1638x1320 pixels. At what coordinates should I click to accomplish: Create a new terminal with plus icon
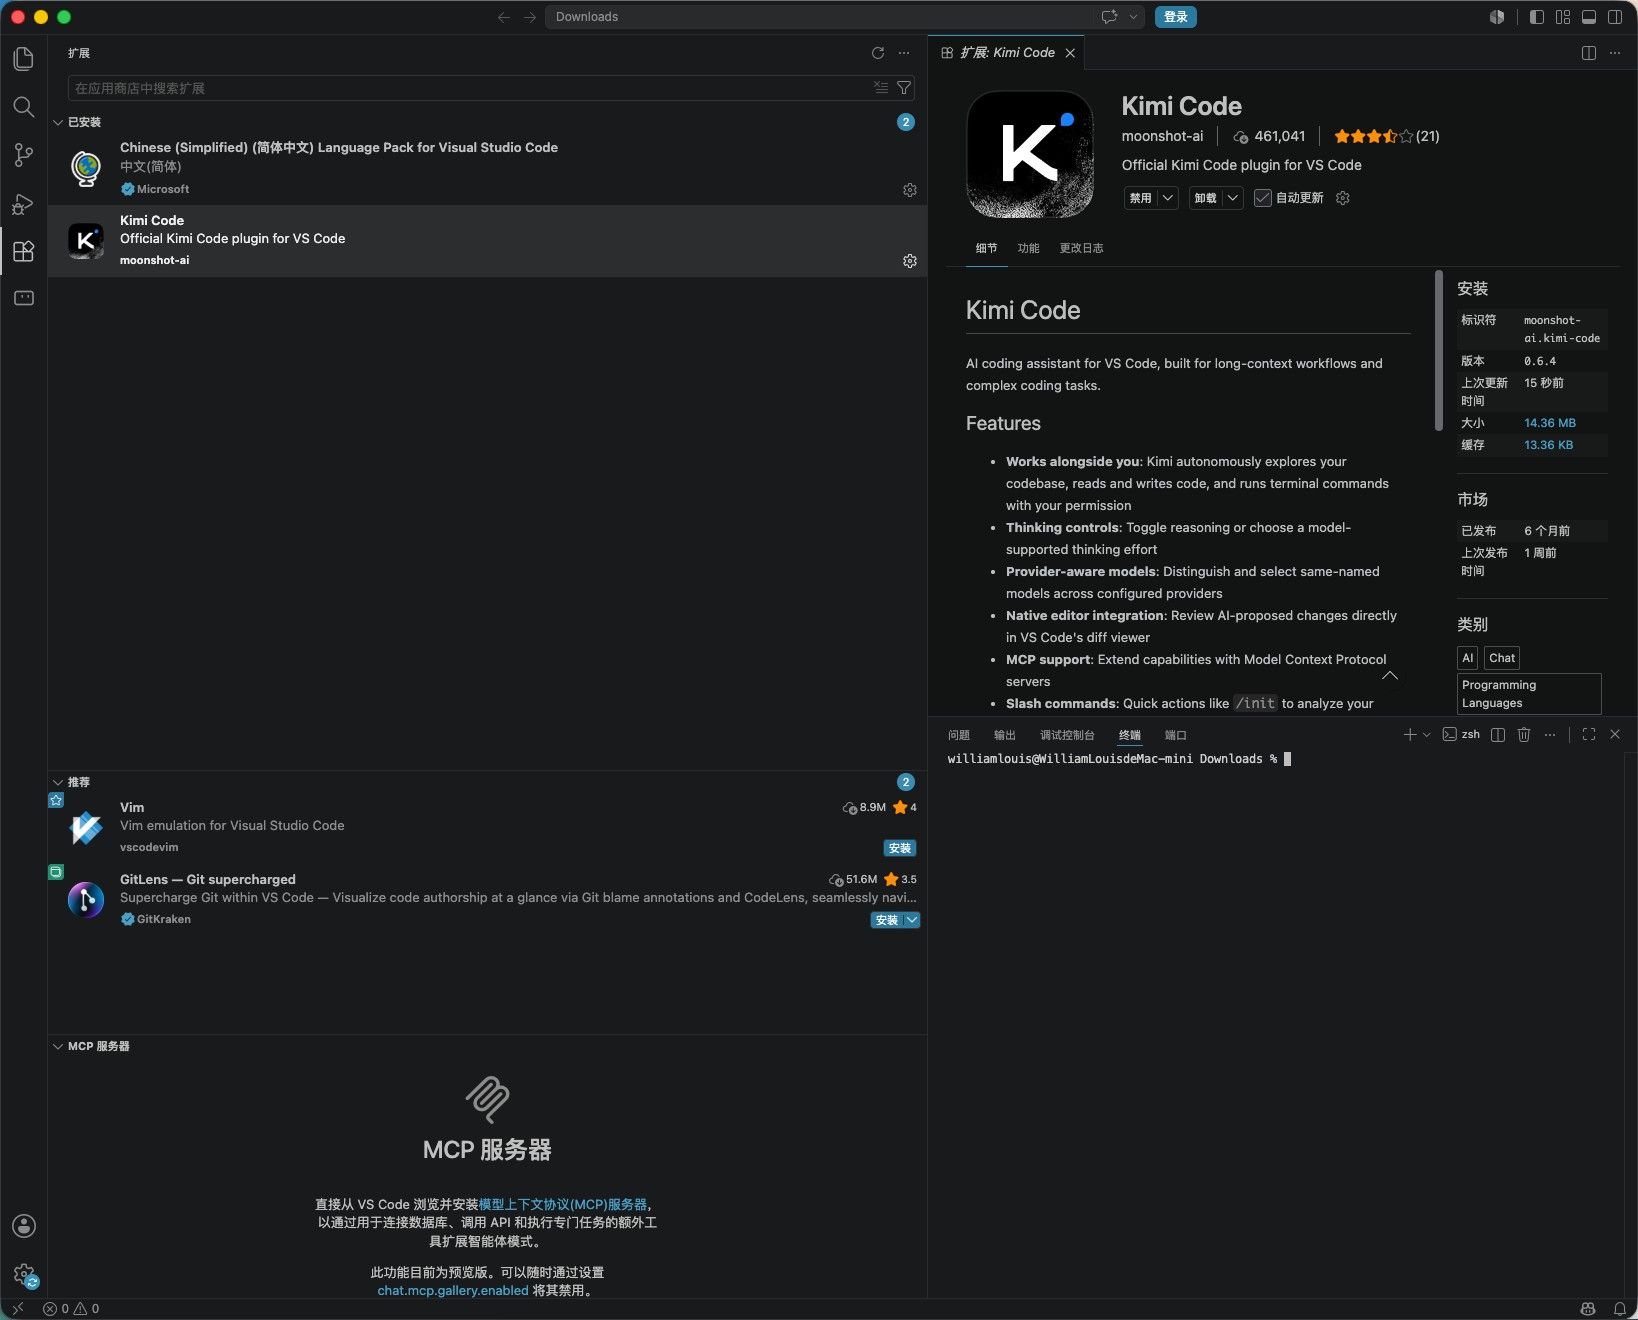(x=1409, y=735)
